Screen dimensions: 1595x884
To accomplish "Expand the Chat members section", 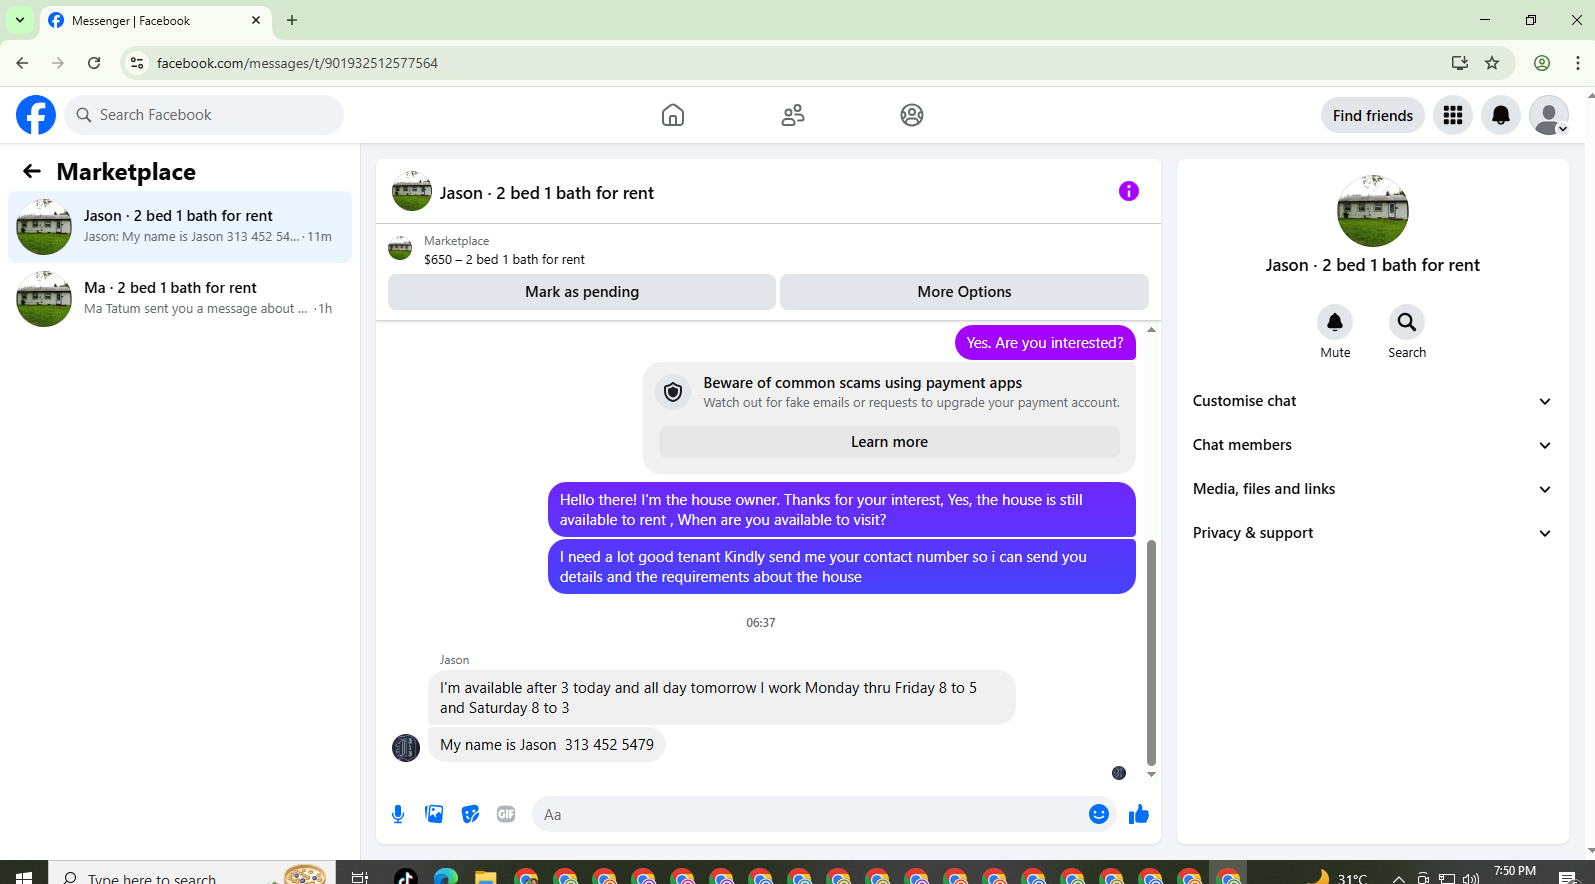I will click(1372, 445).
